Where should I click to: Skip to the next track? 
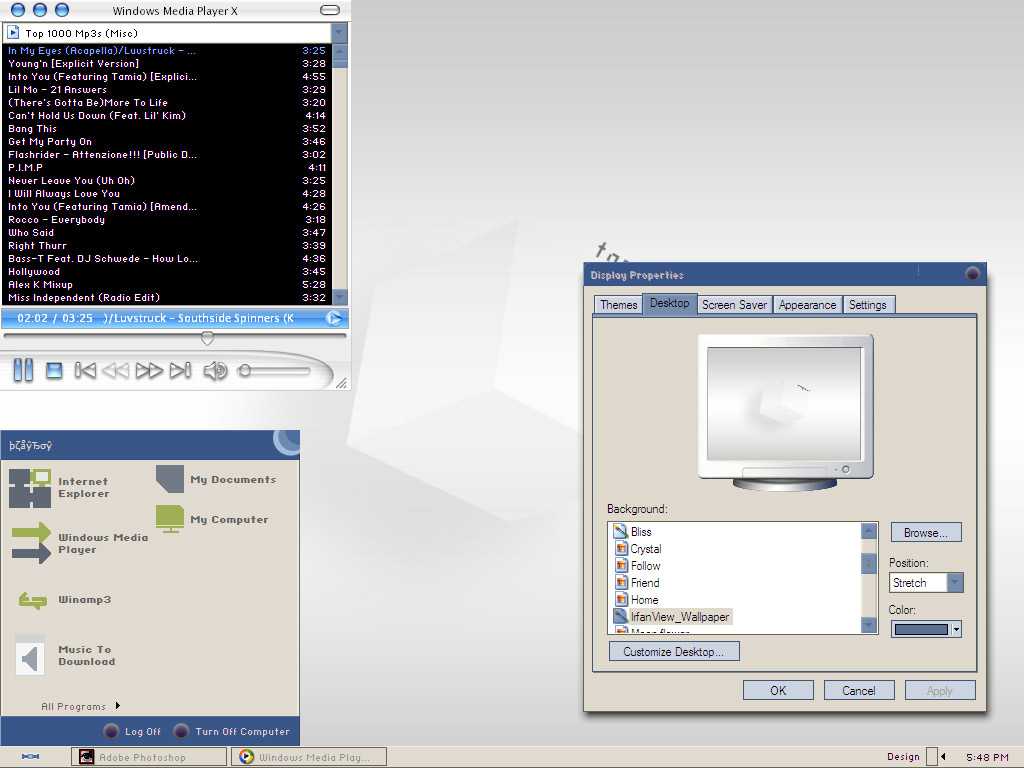pos(180,370)
